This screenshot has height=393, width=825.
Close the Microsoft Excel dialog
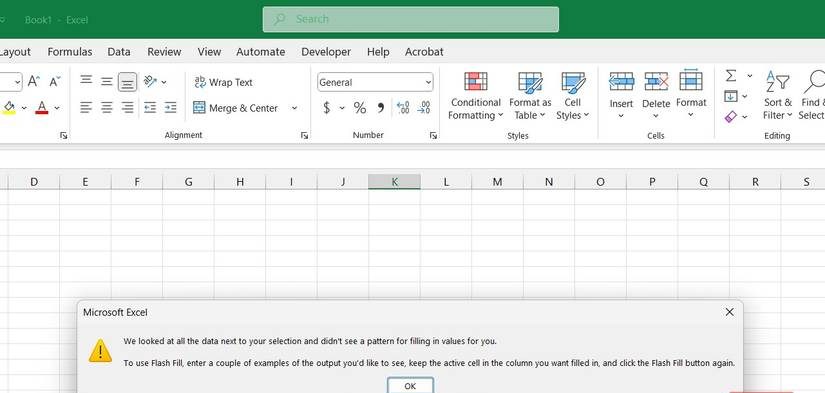[729, 312]
